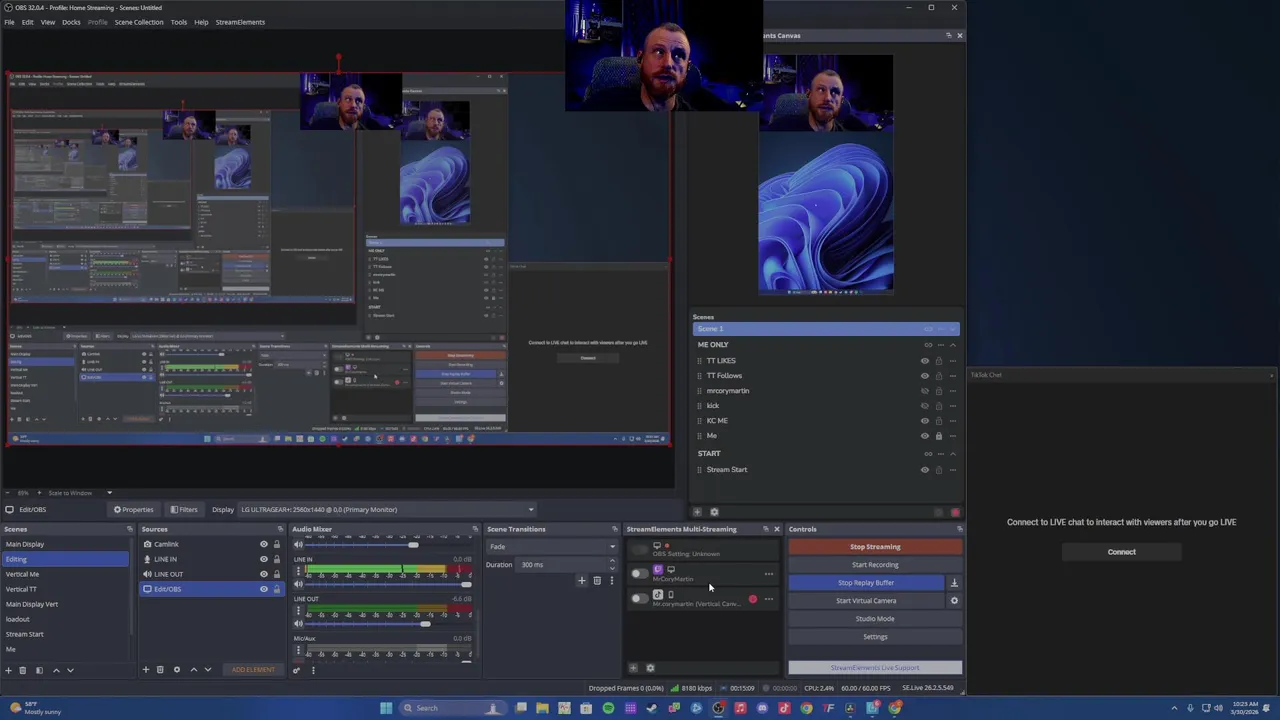
Task: Hide the Camlink source
Action: pos(264,544)
